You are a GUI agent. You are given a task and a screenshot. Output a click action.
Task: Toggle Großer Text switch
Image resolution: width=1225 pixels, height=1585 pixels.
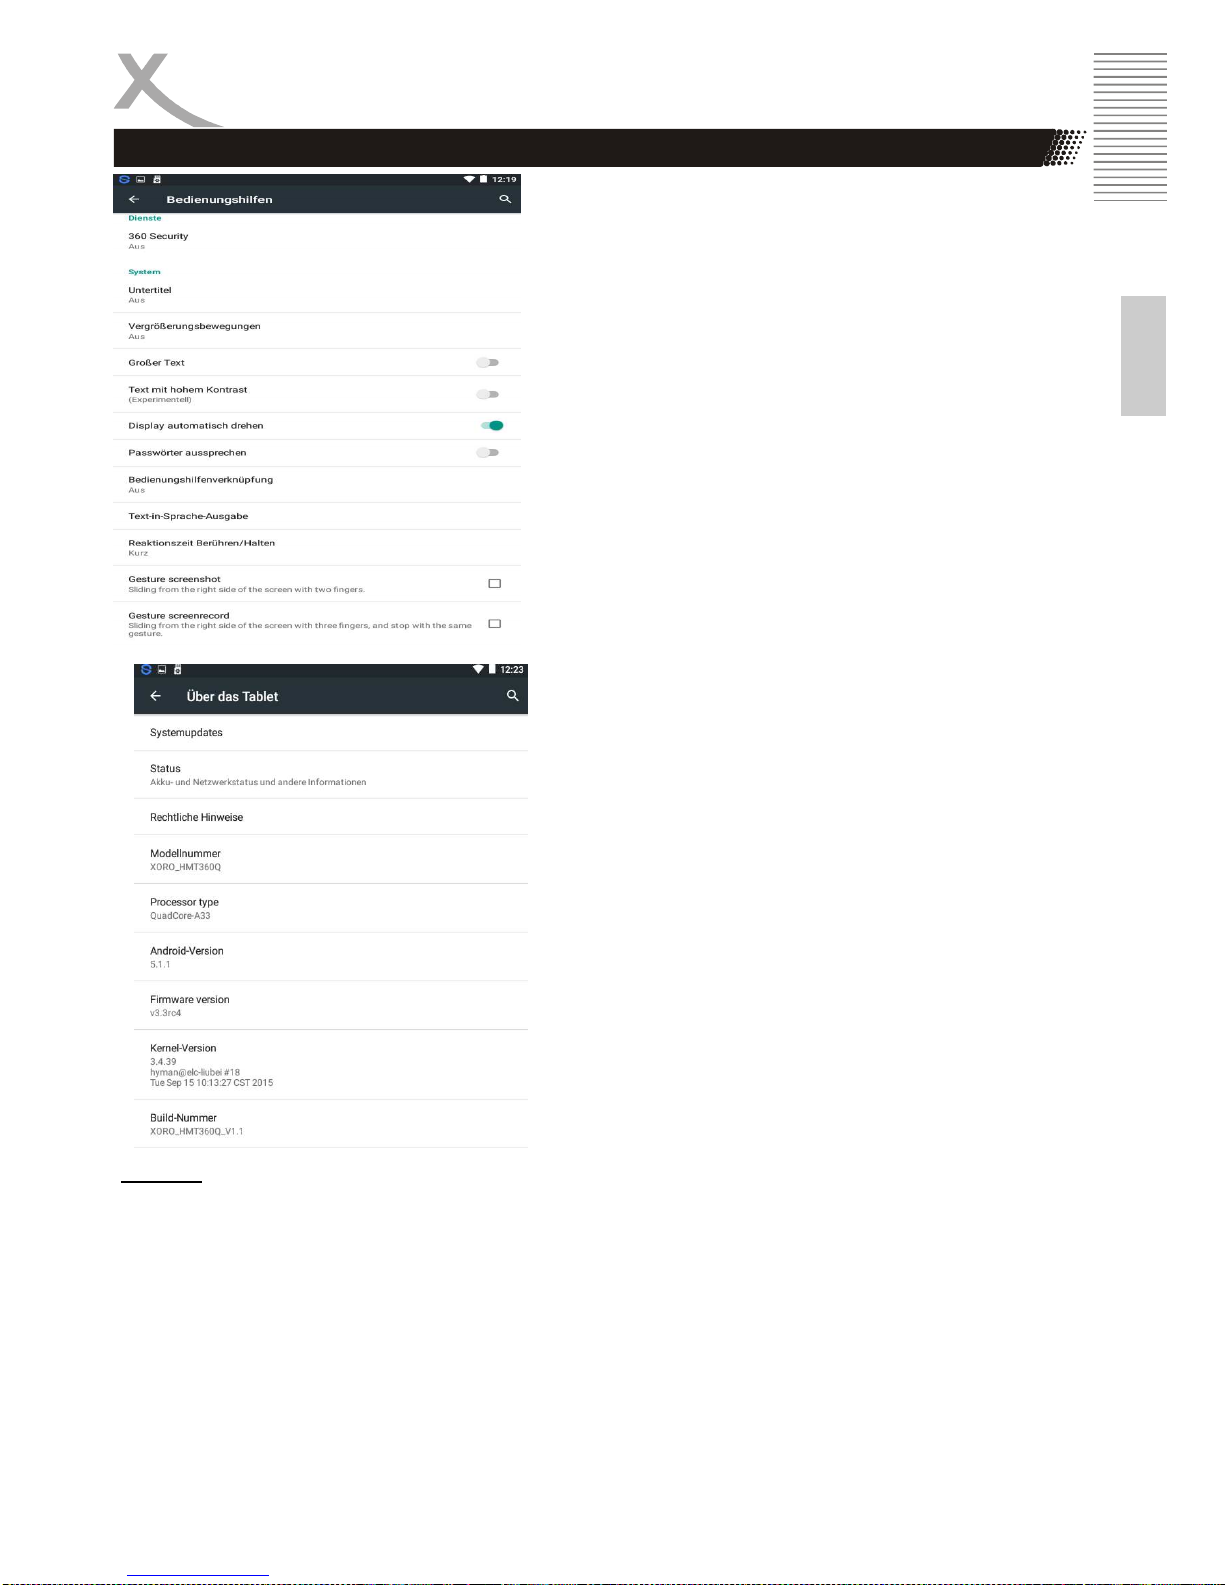tap(488, 362)
